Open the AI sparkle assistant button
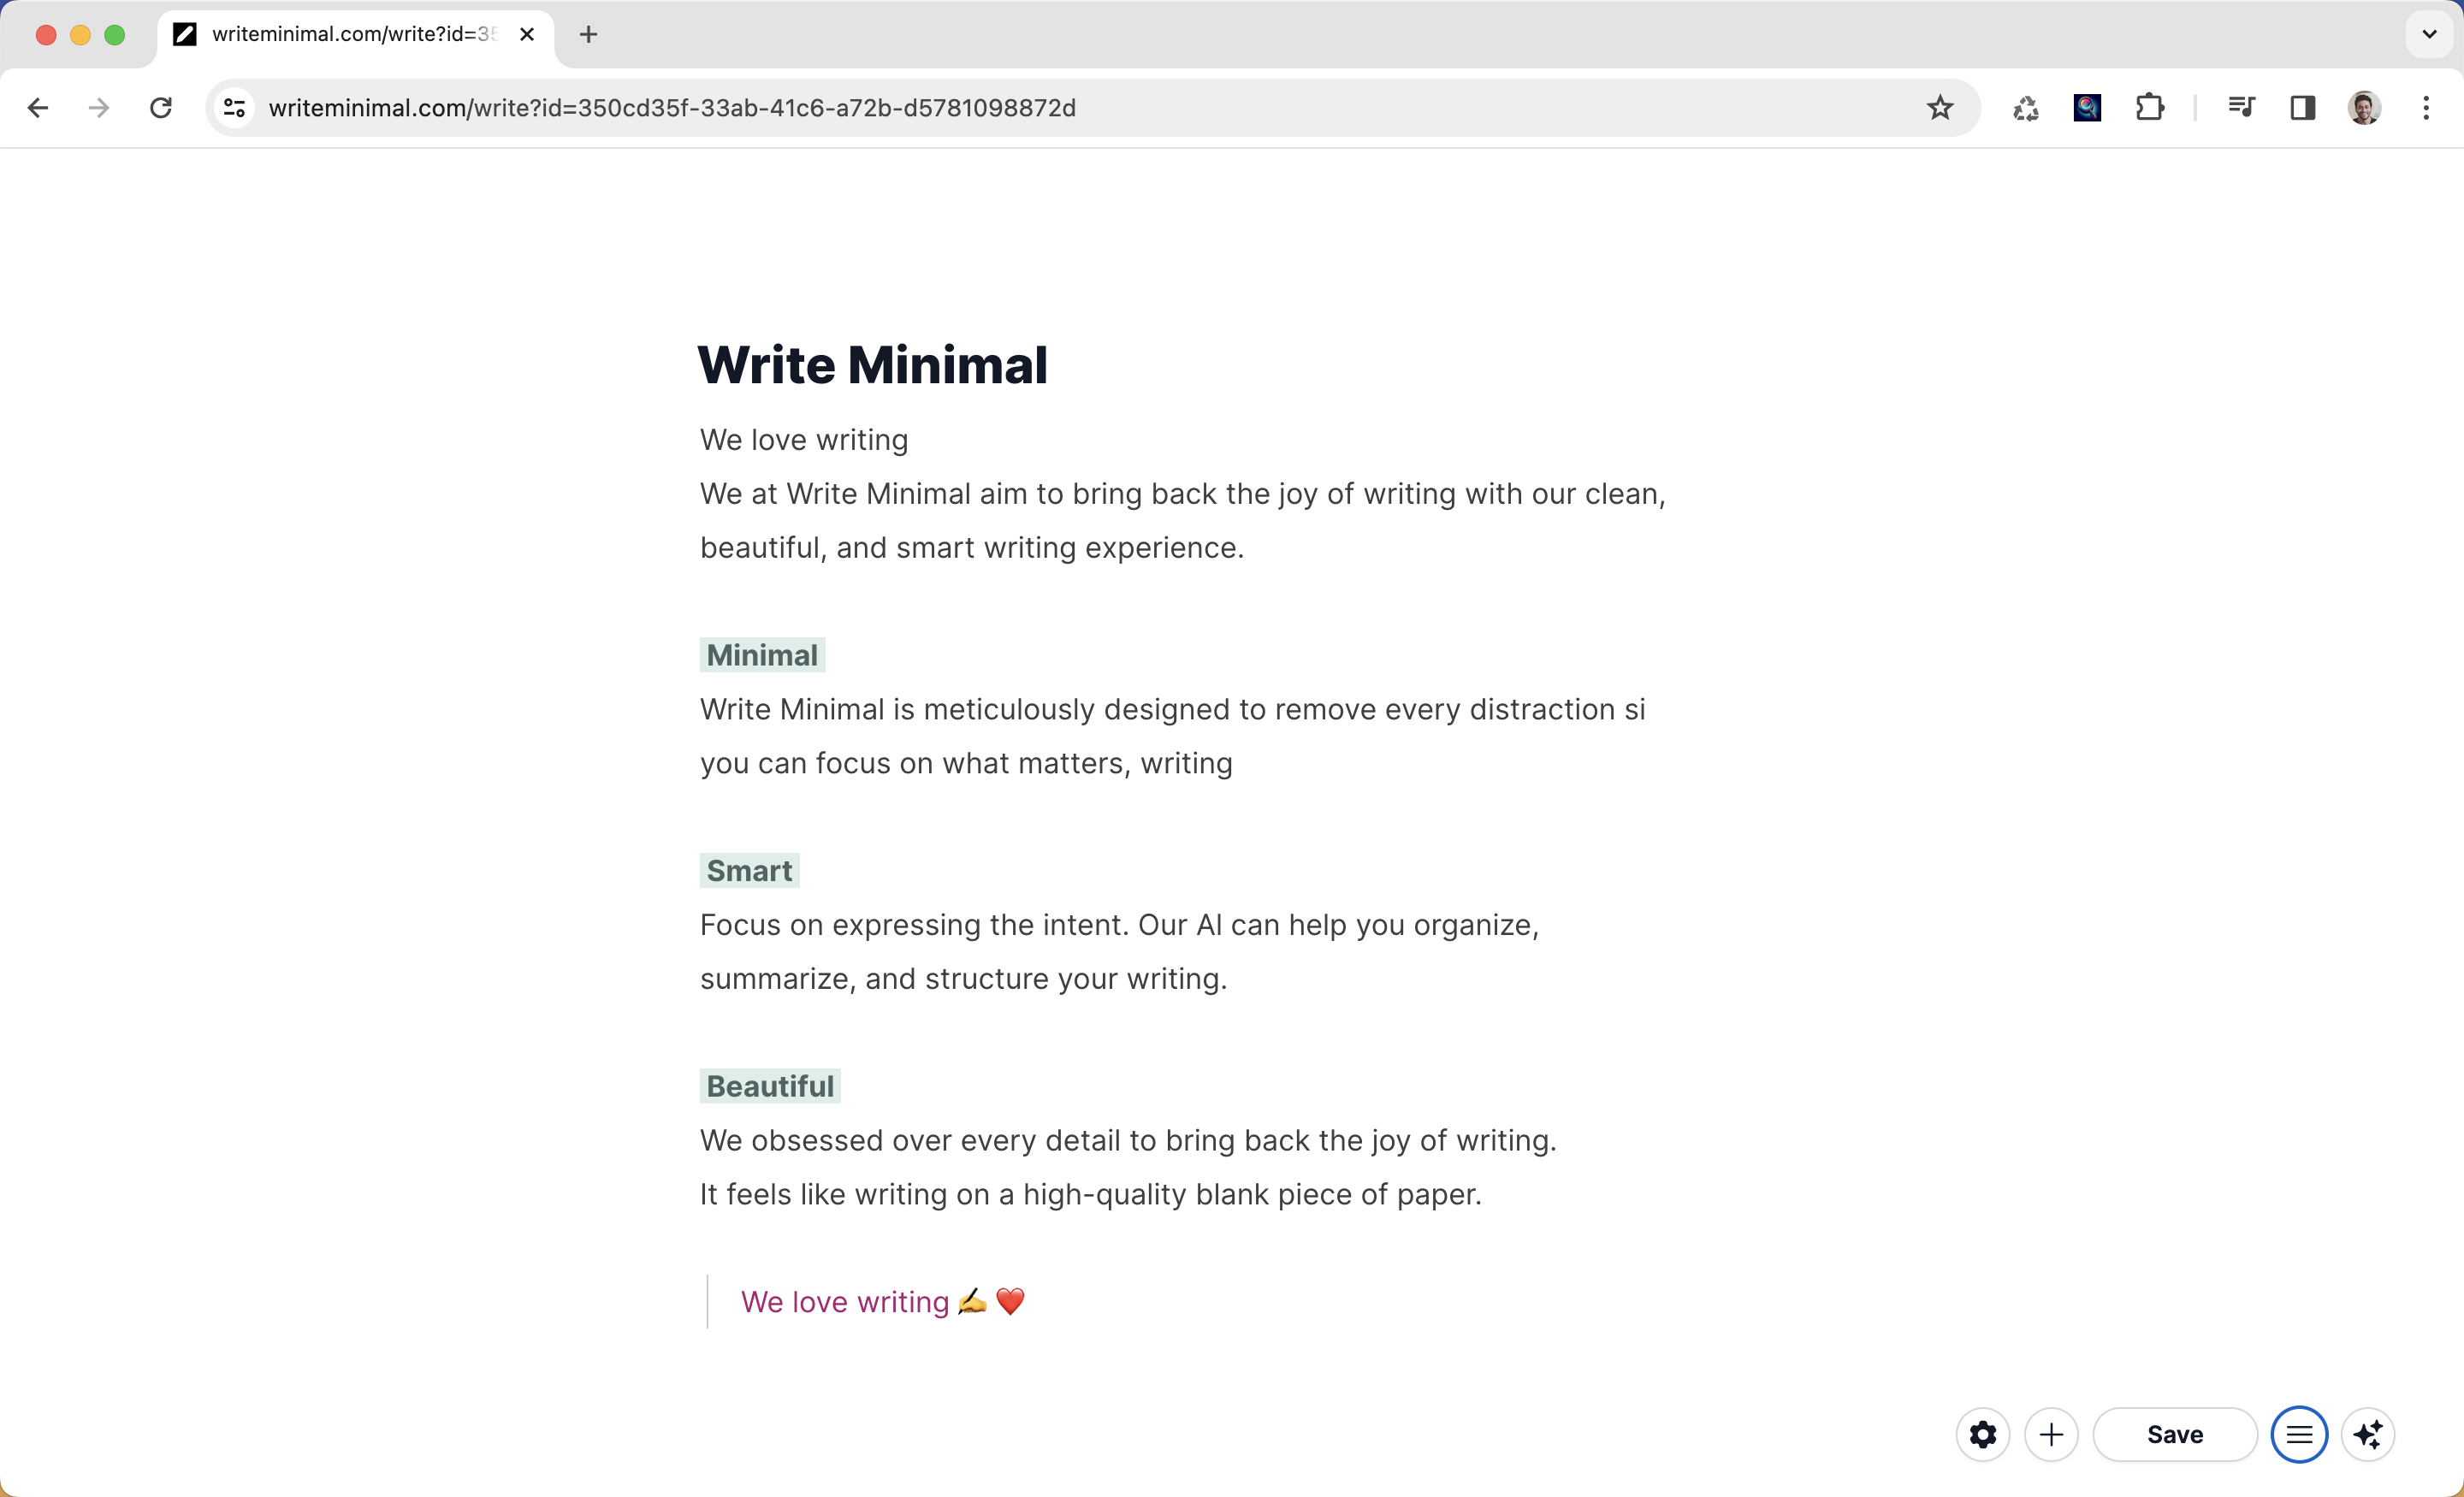This screenshot has width=2464, height=1497. click(2368, 1434)
